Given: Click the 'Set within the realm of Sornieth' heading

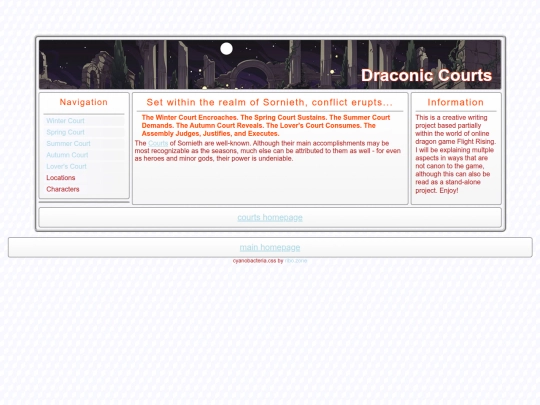Looking at the screenshot, I should [x=270, y=102].
